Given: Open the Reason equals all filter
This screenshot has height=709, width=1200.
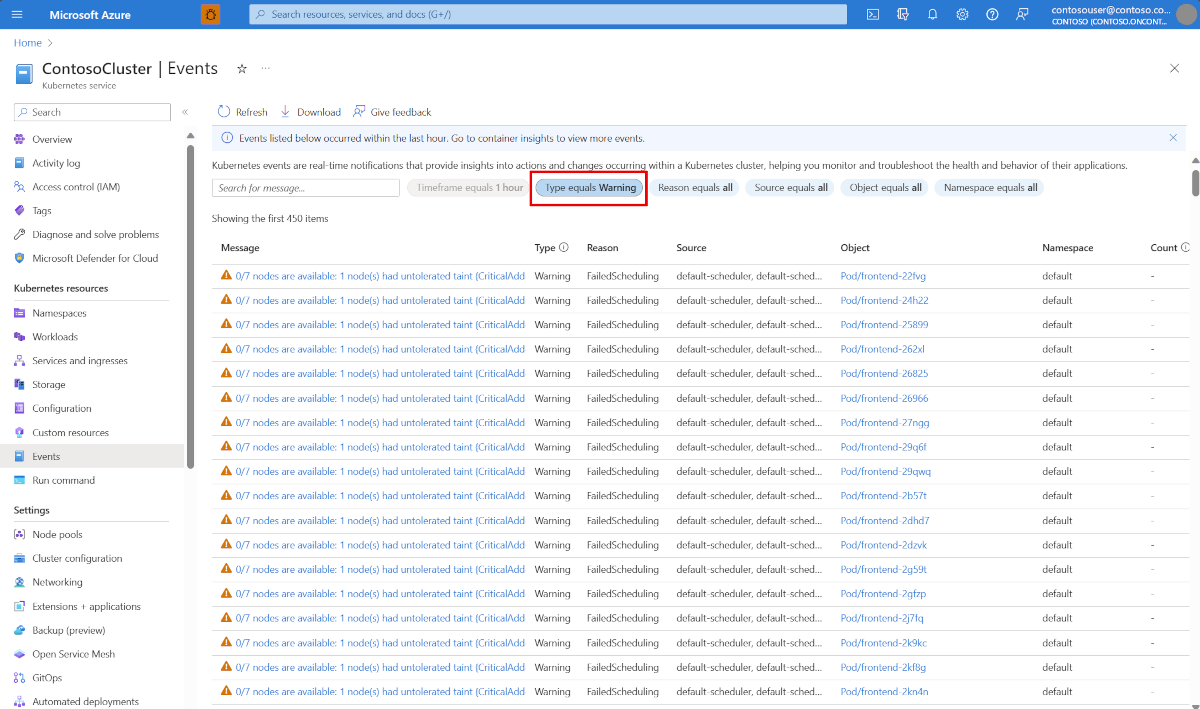Looking at the screenshot, I should (694, 188).
